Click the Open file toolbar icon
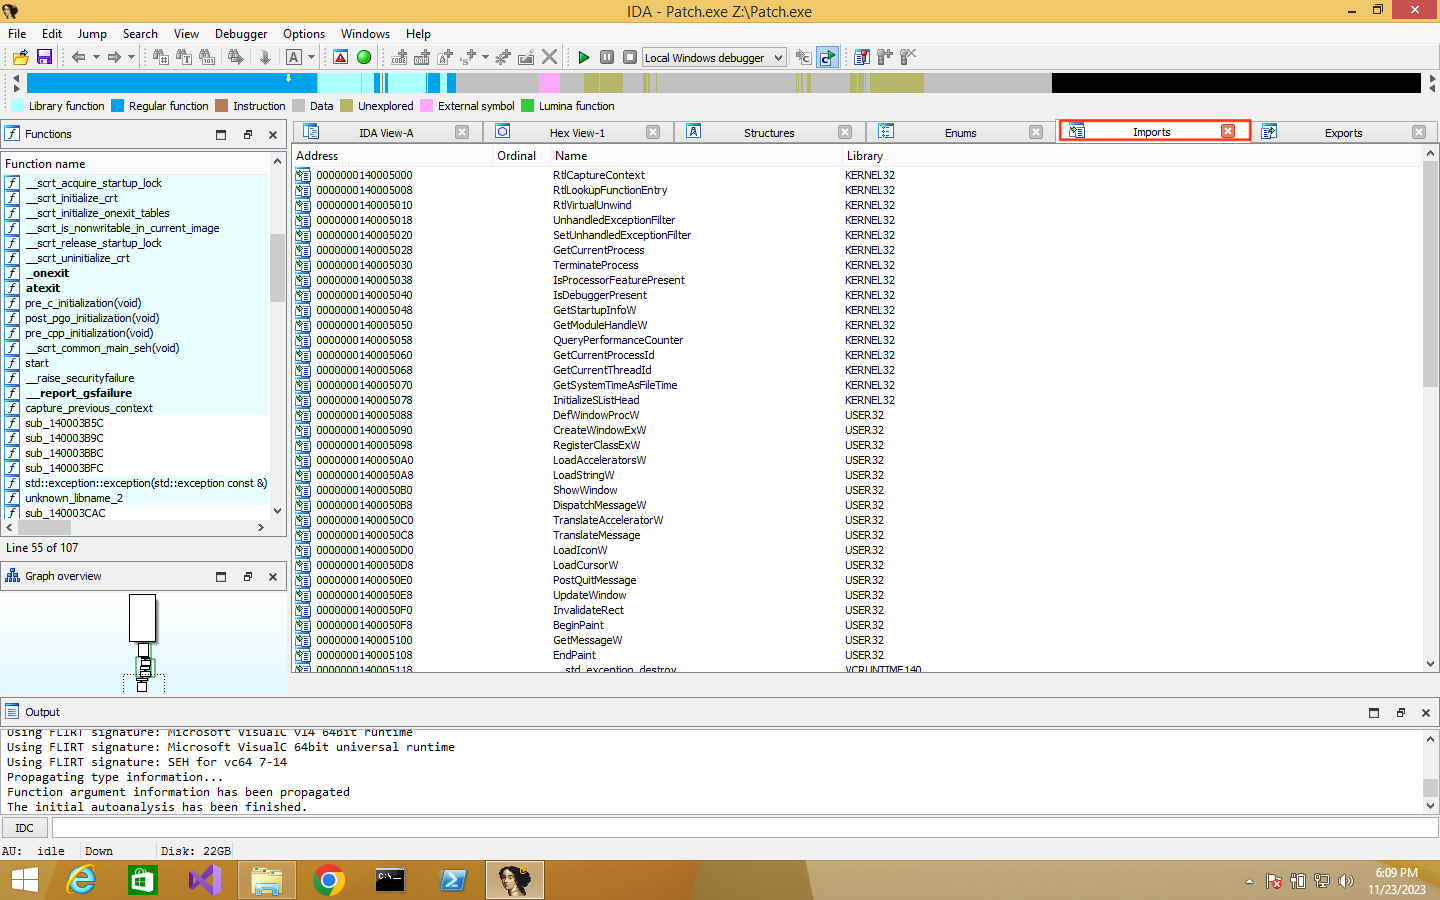Screen dimensions: 1440x900 point(21,57)
